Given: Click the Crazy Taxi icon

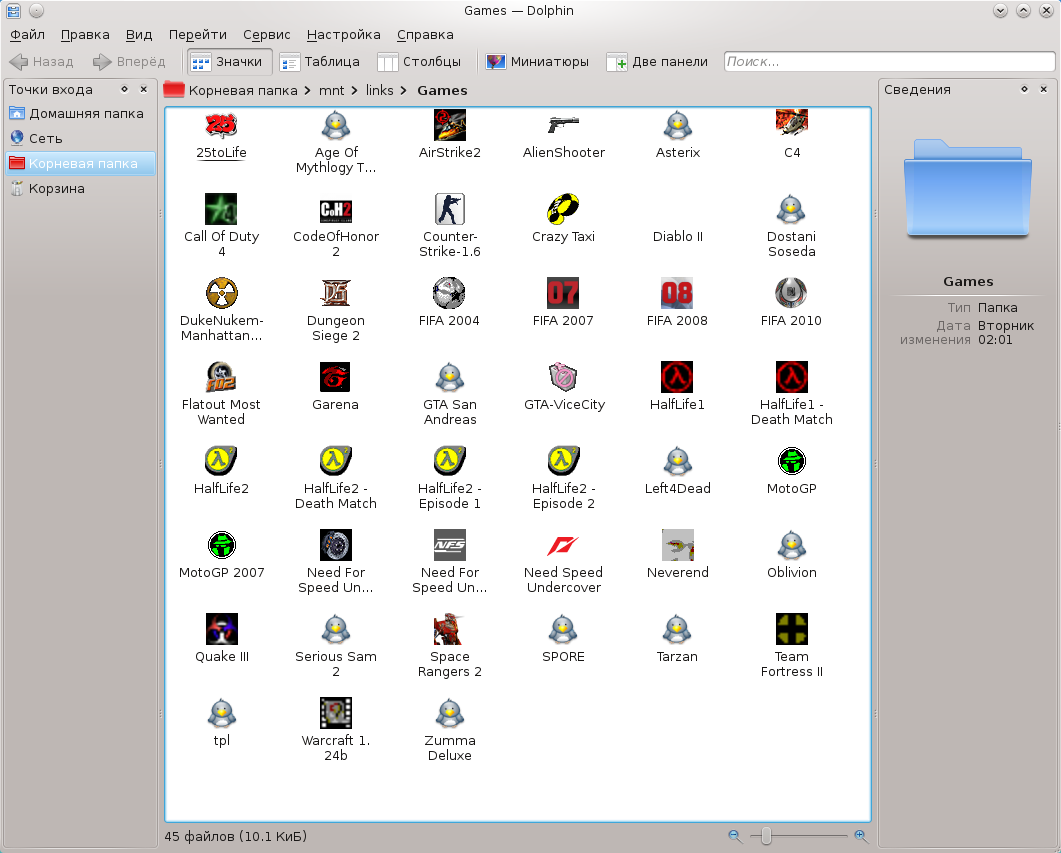Looking at the screenshot, I should click(564, 209).
